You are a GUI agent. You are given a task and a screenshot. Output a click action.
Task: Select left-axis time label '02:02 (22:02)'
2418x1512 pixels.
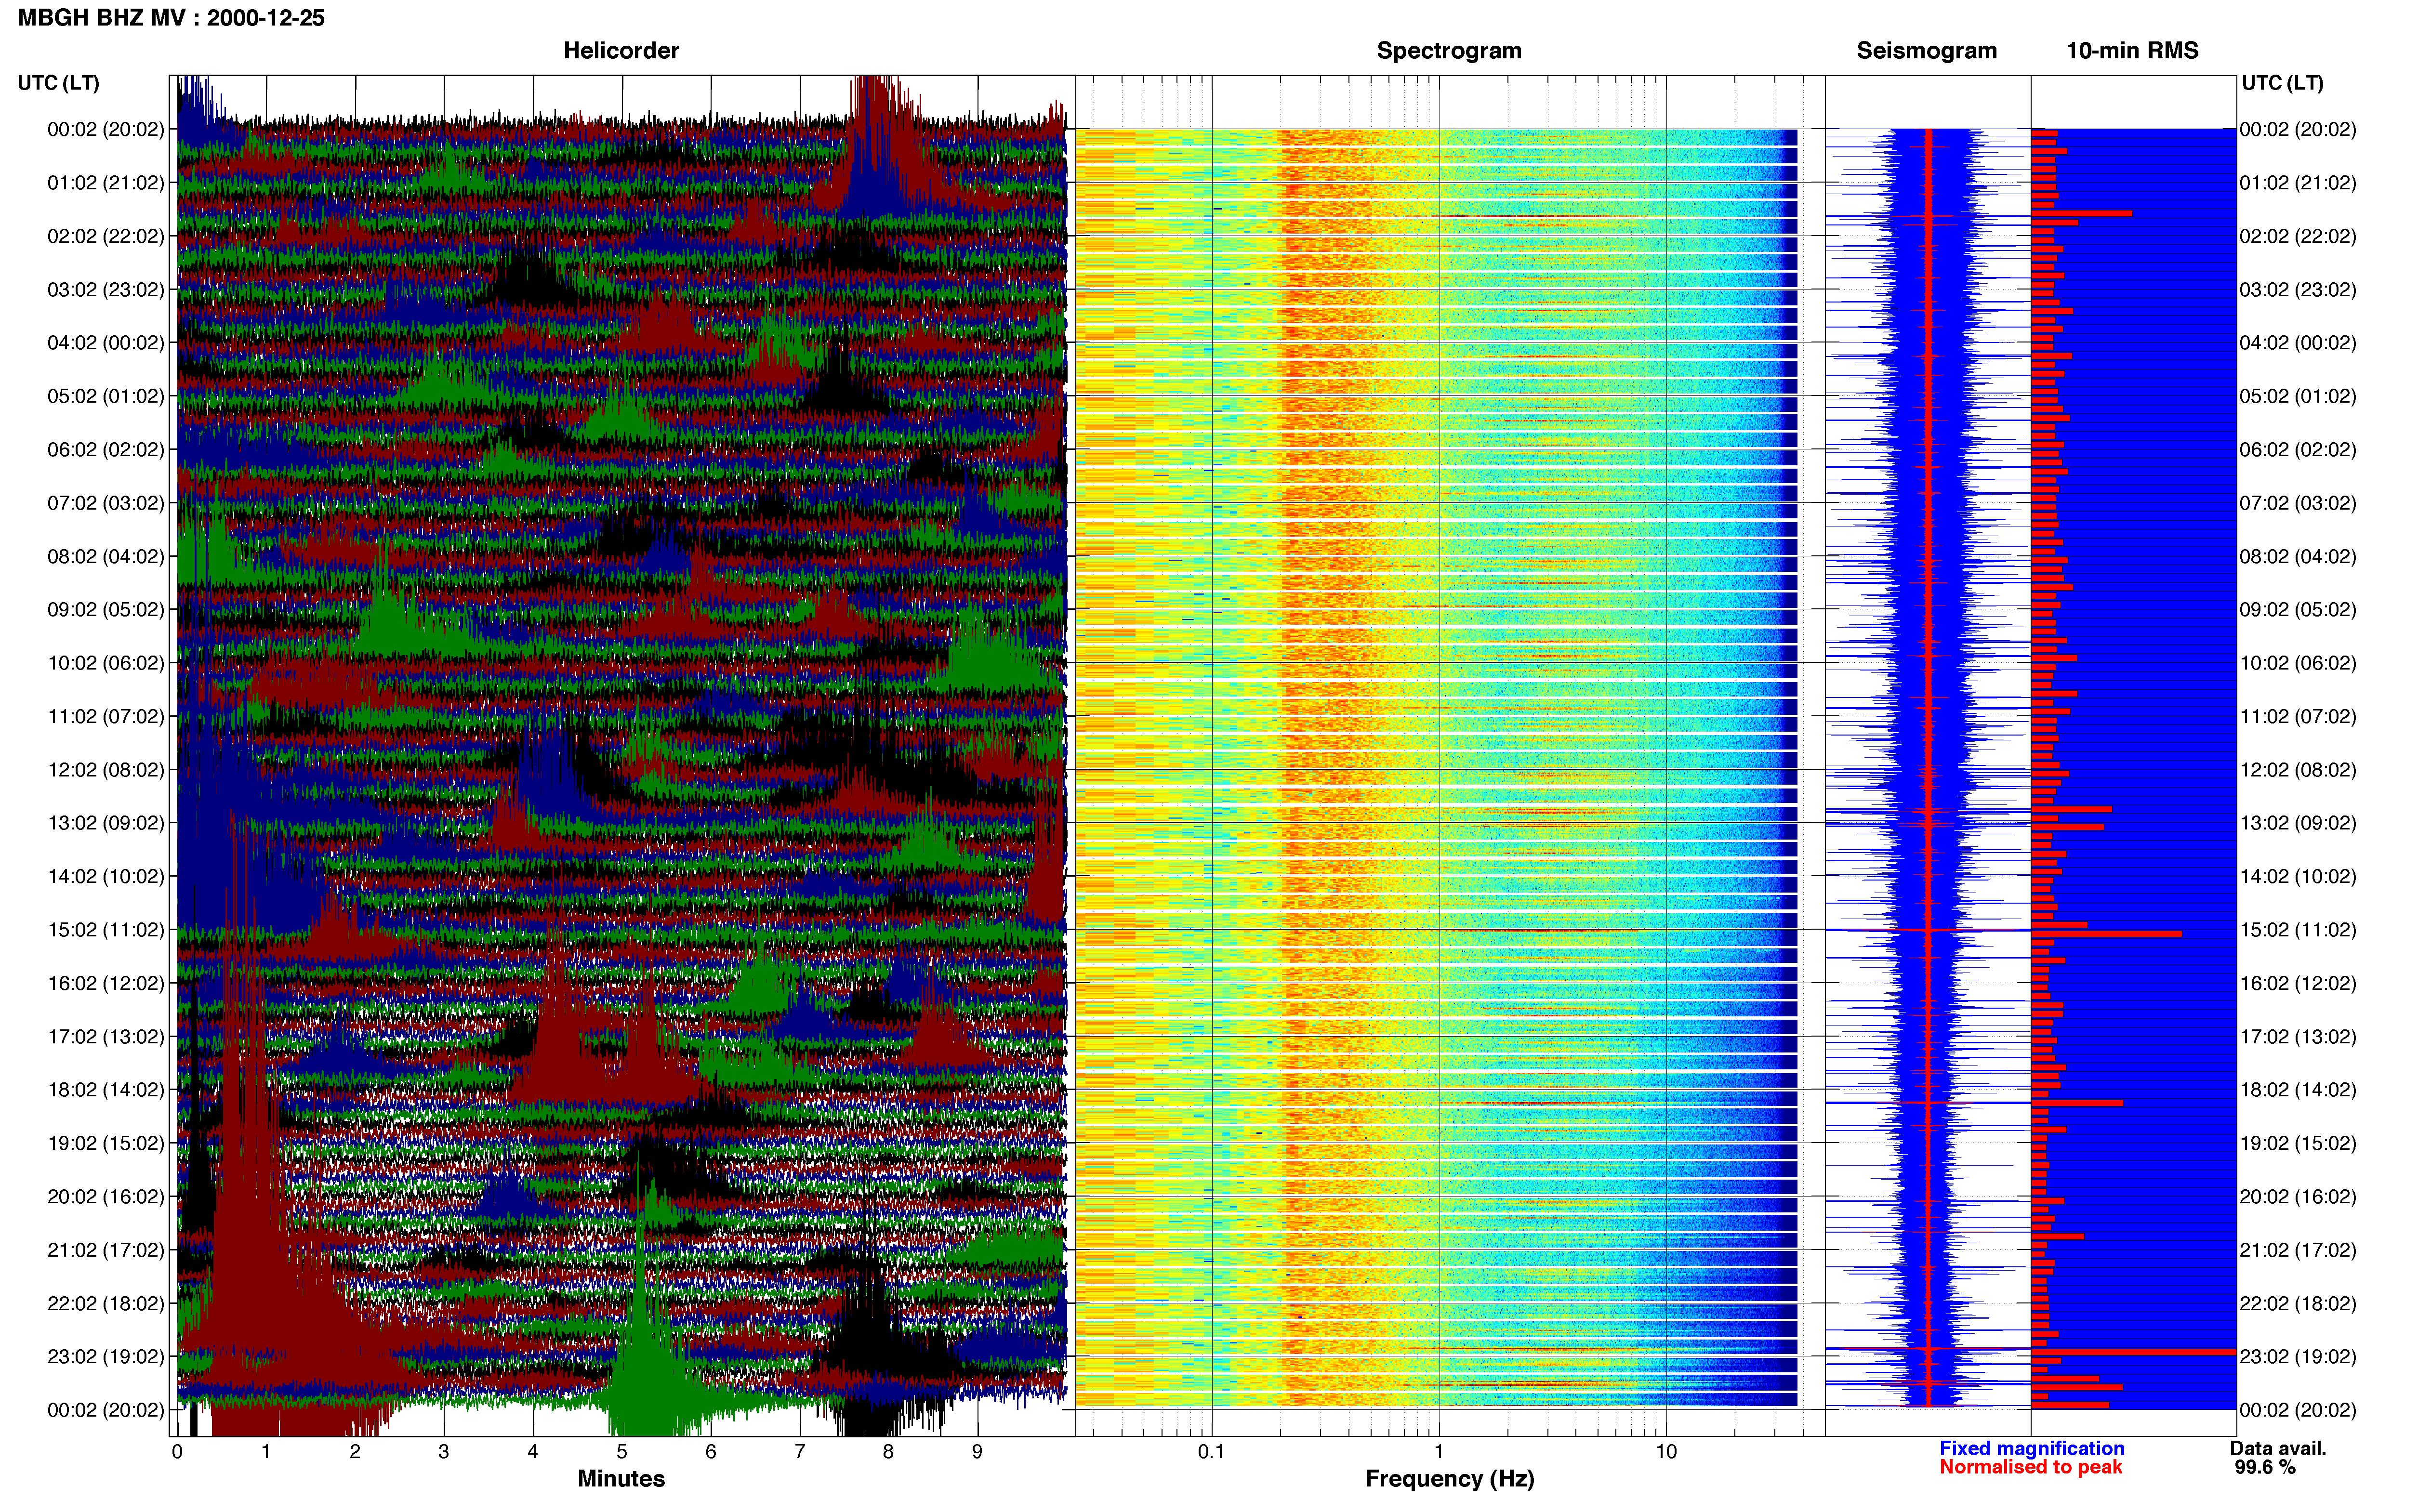coord(106,236)
